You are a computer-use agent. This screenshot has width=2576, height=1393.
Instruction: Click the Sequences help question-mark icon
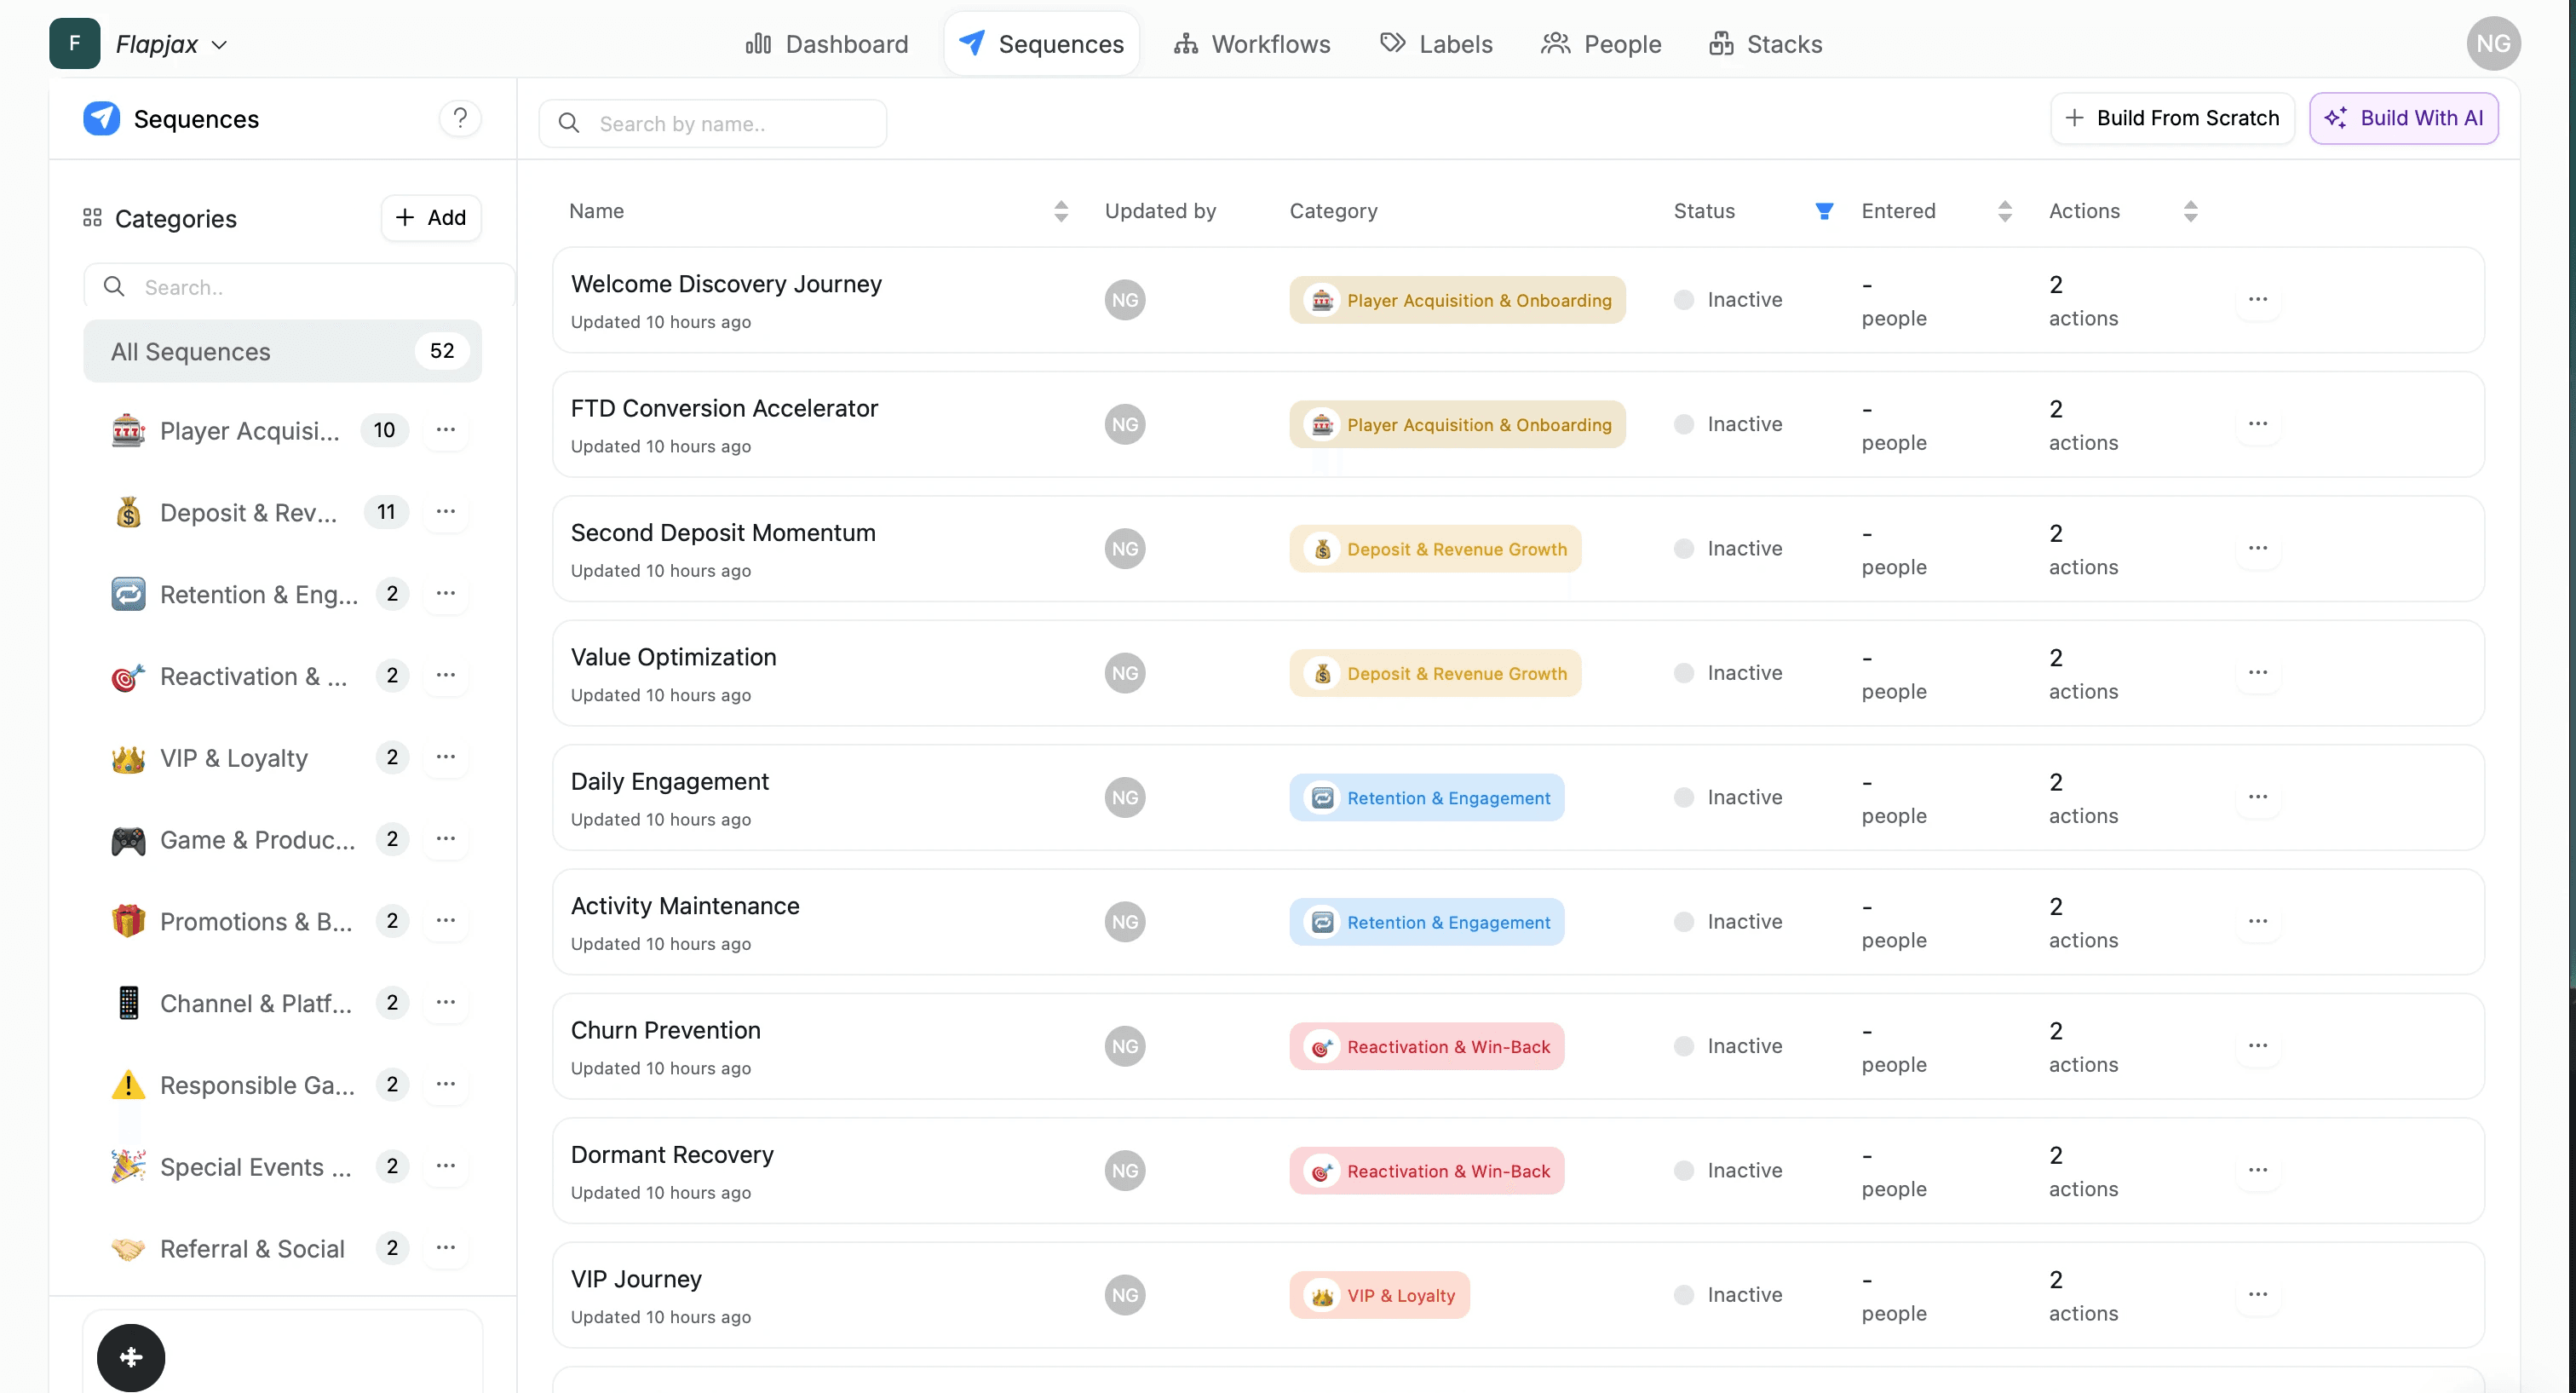[460, 118]
